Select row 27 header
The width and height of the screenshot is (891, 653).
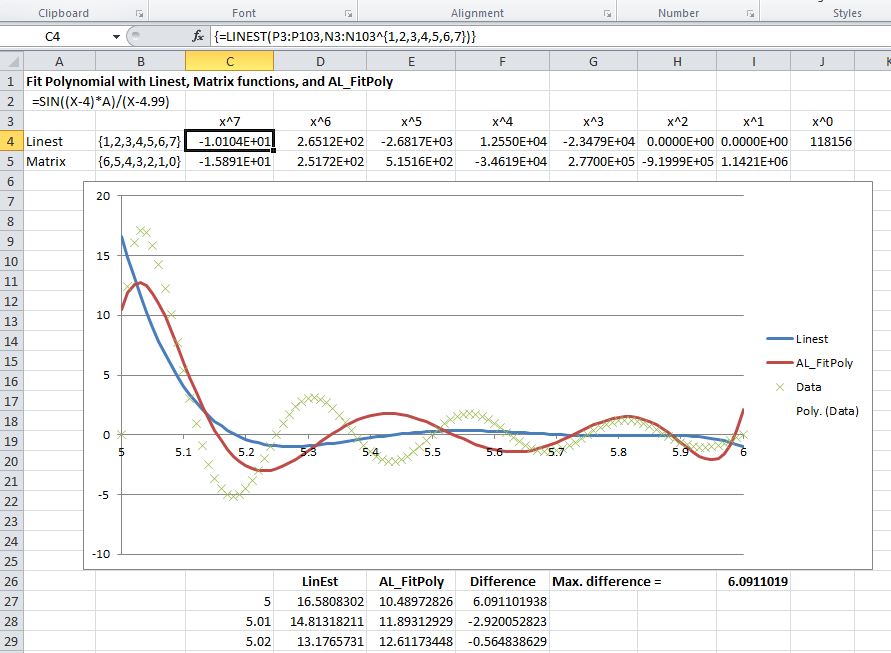pyautogui.click(x=10, y=600)
